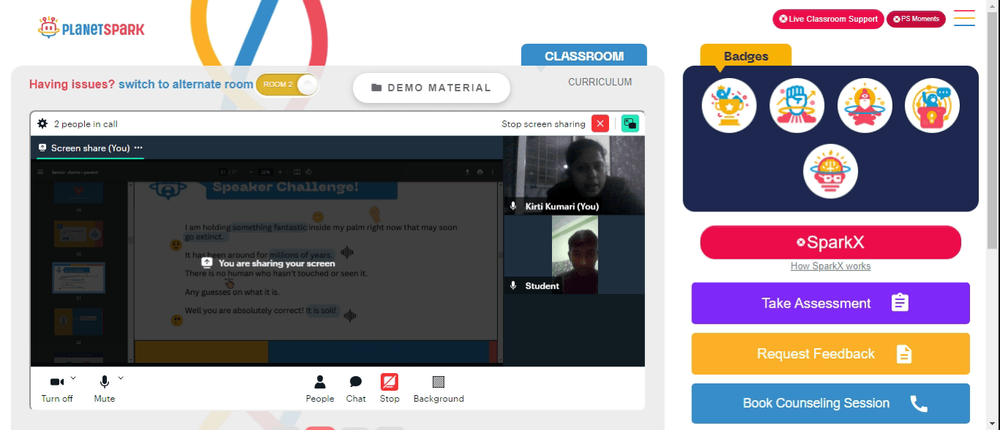Click Take Assessment button
The height and width of the screenshot is (430, 1000).
pyautogui.click(x=830, y=303)
